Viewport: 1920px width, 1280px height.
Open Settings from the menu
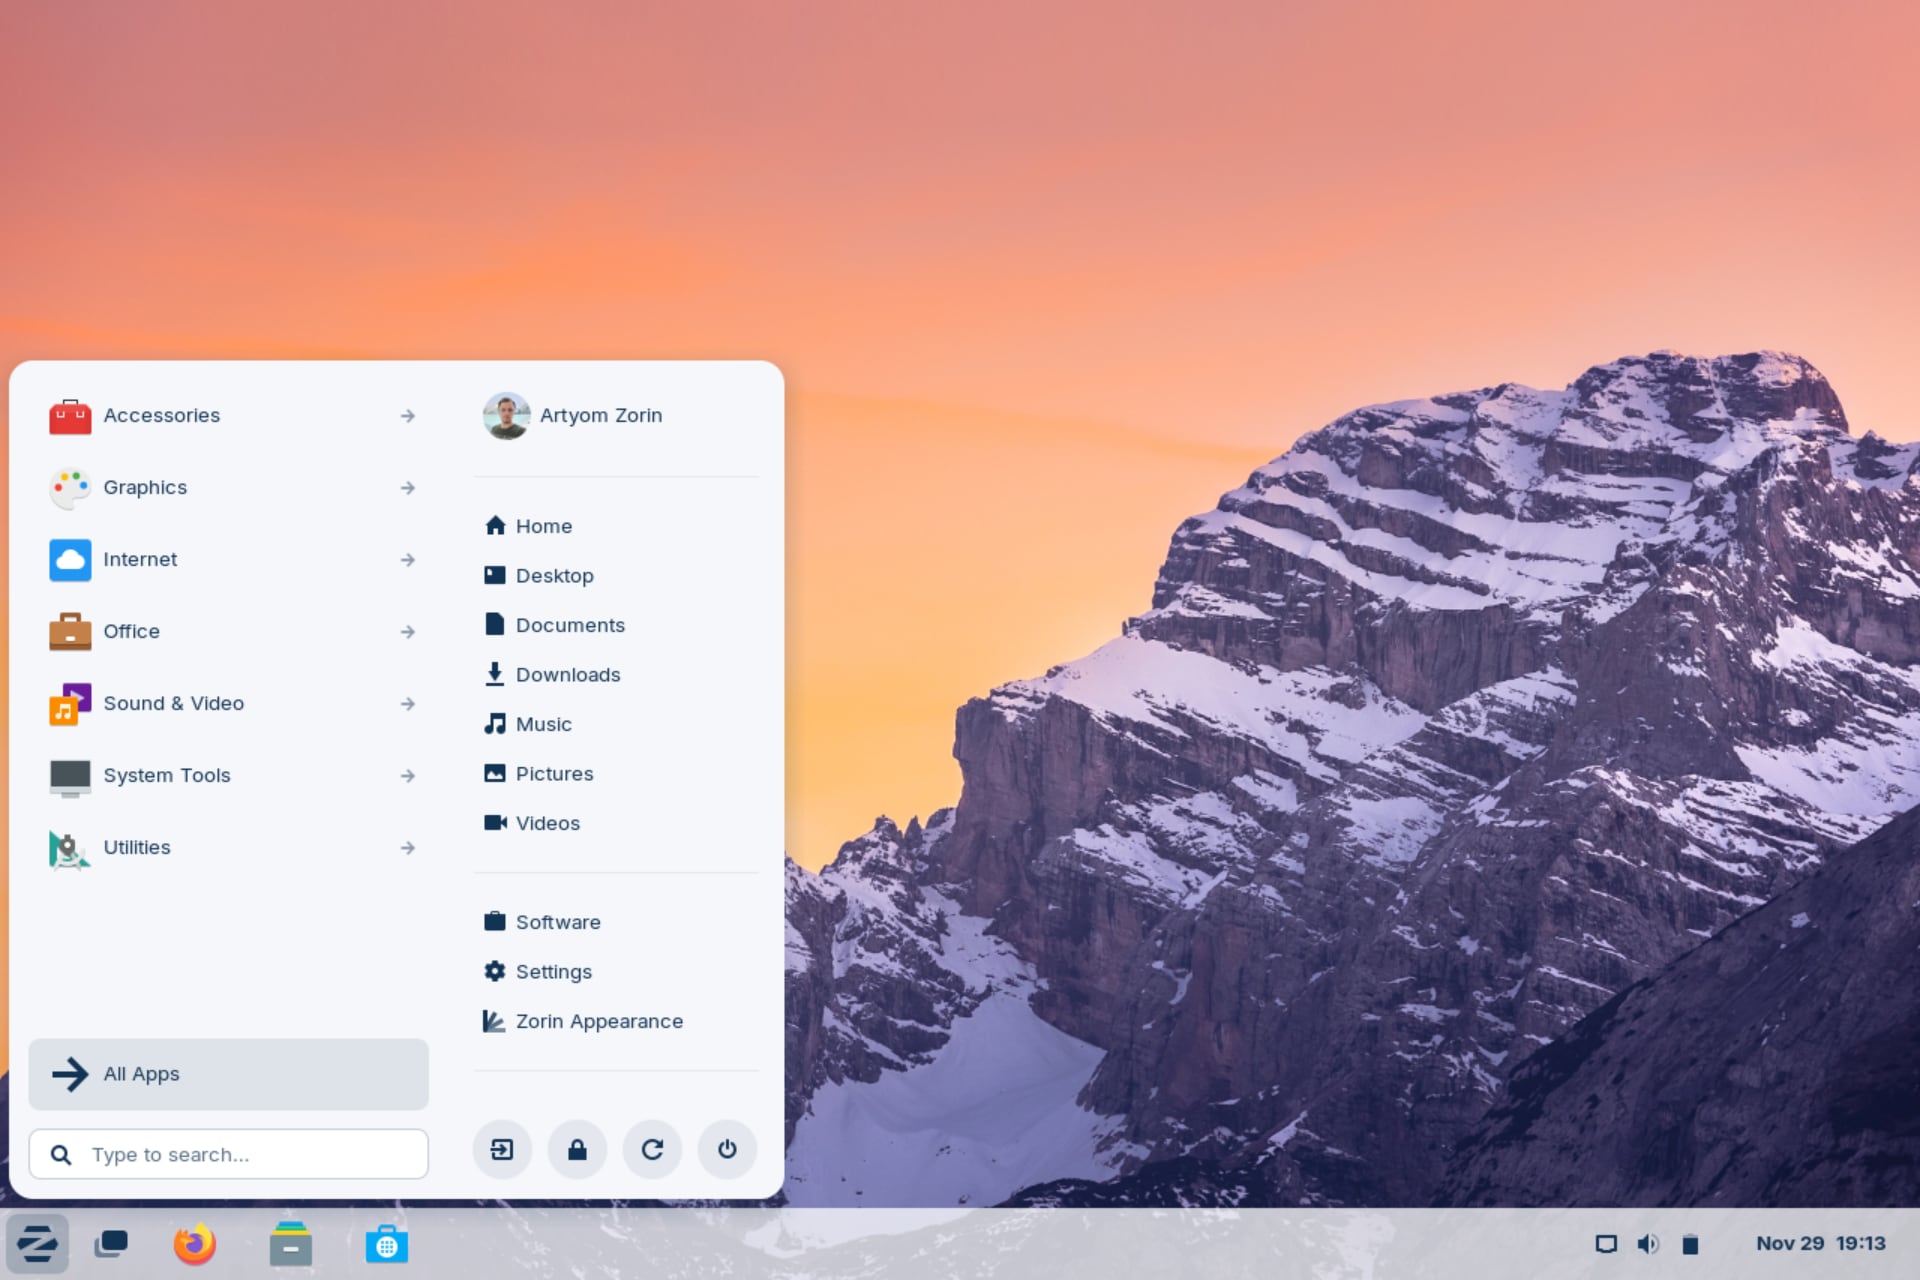(553, 971)
